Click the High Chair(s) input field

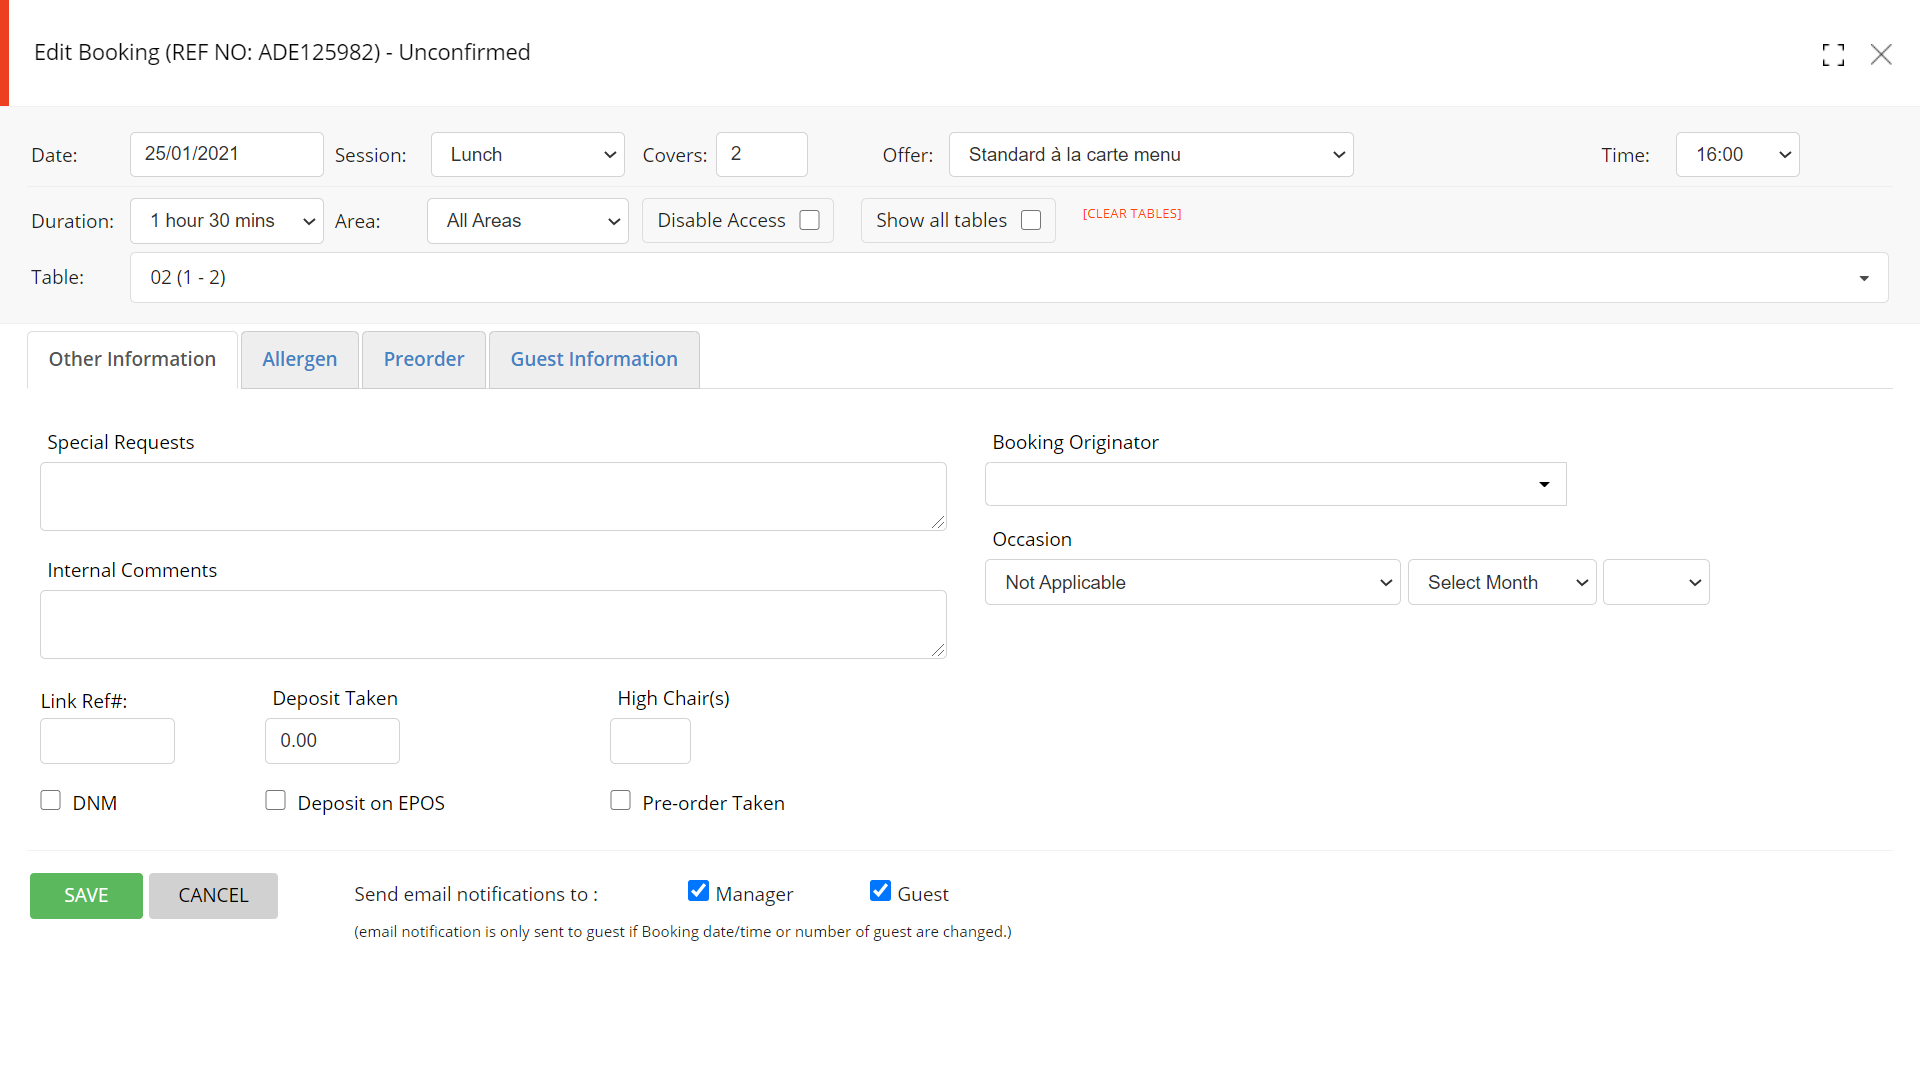pos(650,741)
